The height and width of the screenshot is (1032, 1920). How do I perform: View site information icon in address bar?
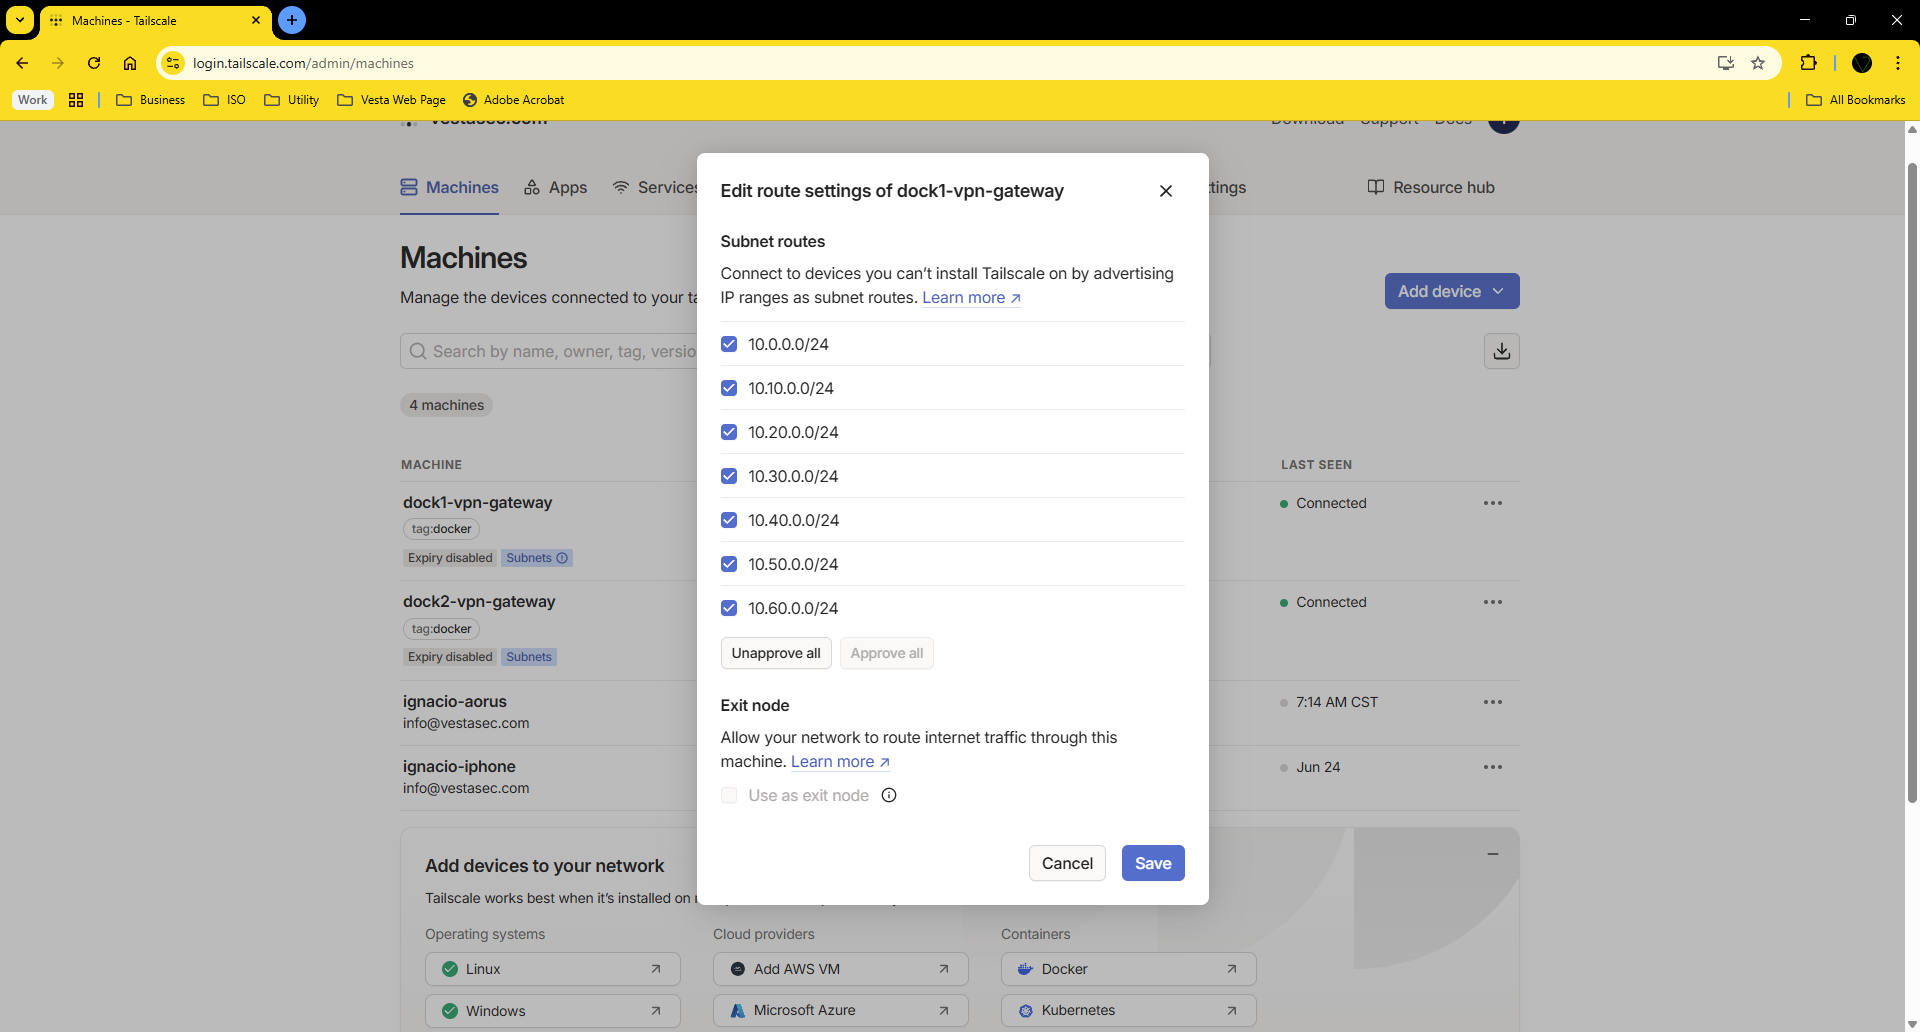pos(173,63)
